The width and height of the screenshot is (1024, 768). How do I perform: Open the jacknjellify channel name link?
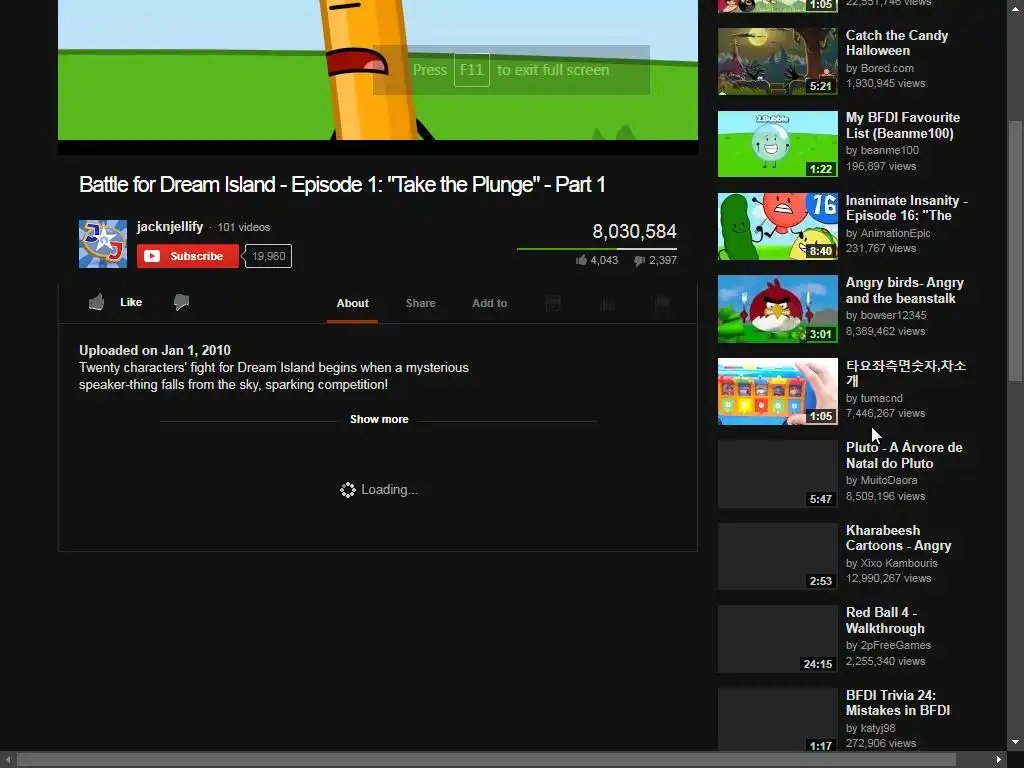click(x=170, y=227)
